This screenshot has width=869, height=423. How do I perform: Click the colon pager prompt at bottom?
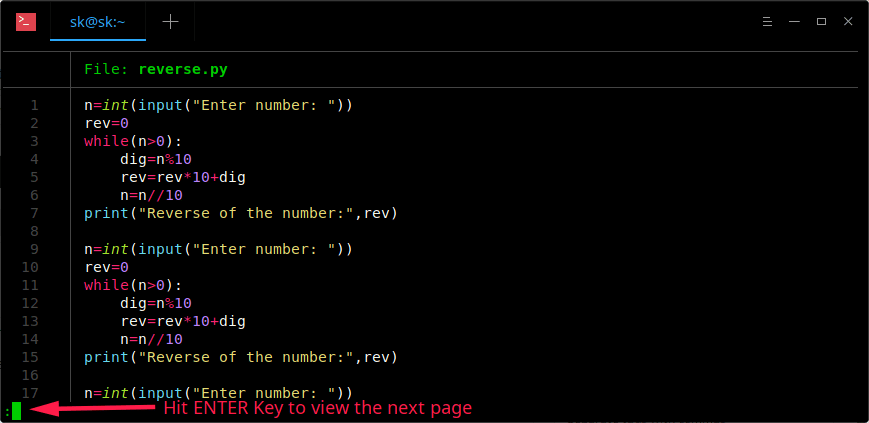[x=7, y=411]
